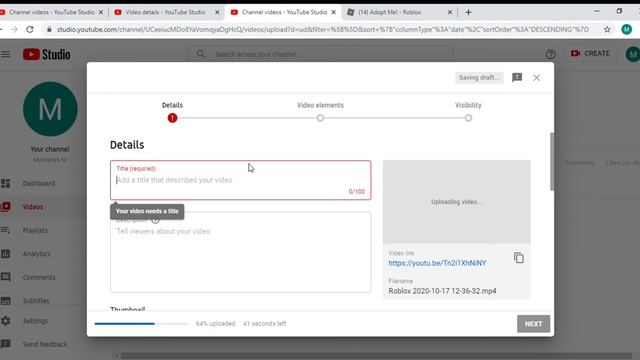Viewport: 640px width, 360px height.
Task: Click the Details step error marker
Action: 172,118
